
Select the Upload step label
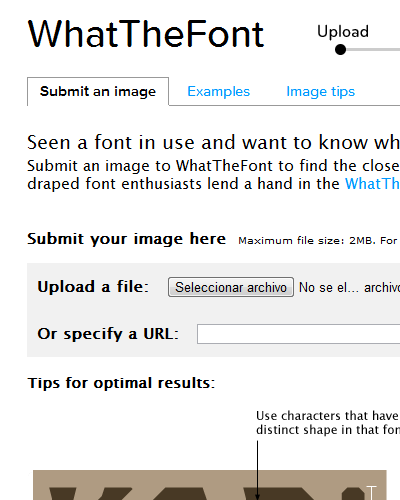(x=343, y=32)
